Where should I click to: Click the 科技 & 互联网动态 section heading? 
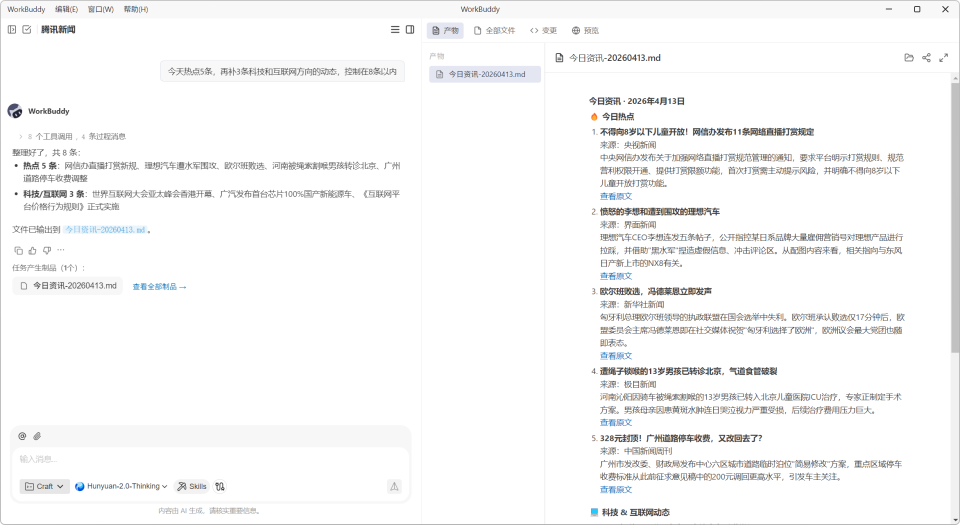636,512
